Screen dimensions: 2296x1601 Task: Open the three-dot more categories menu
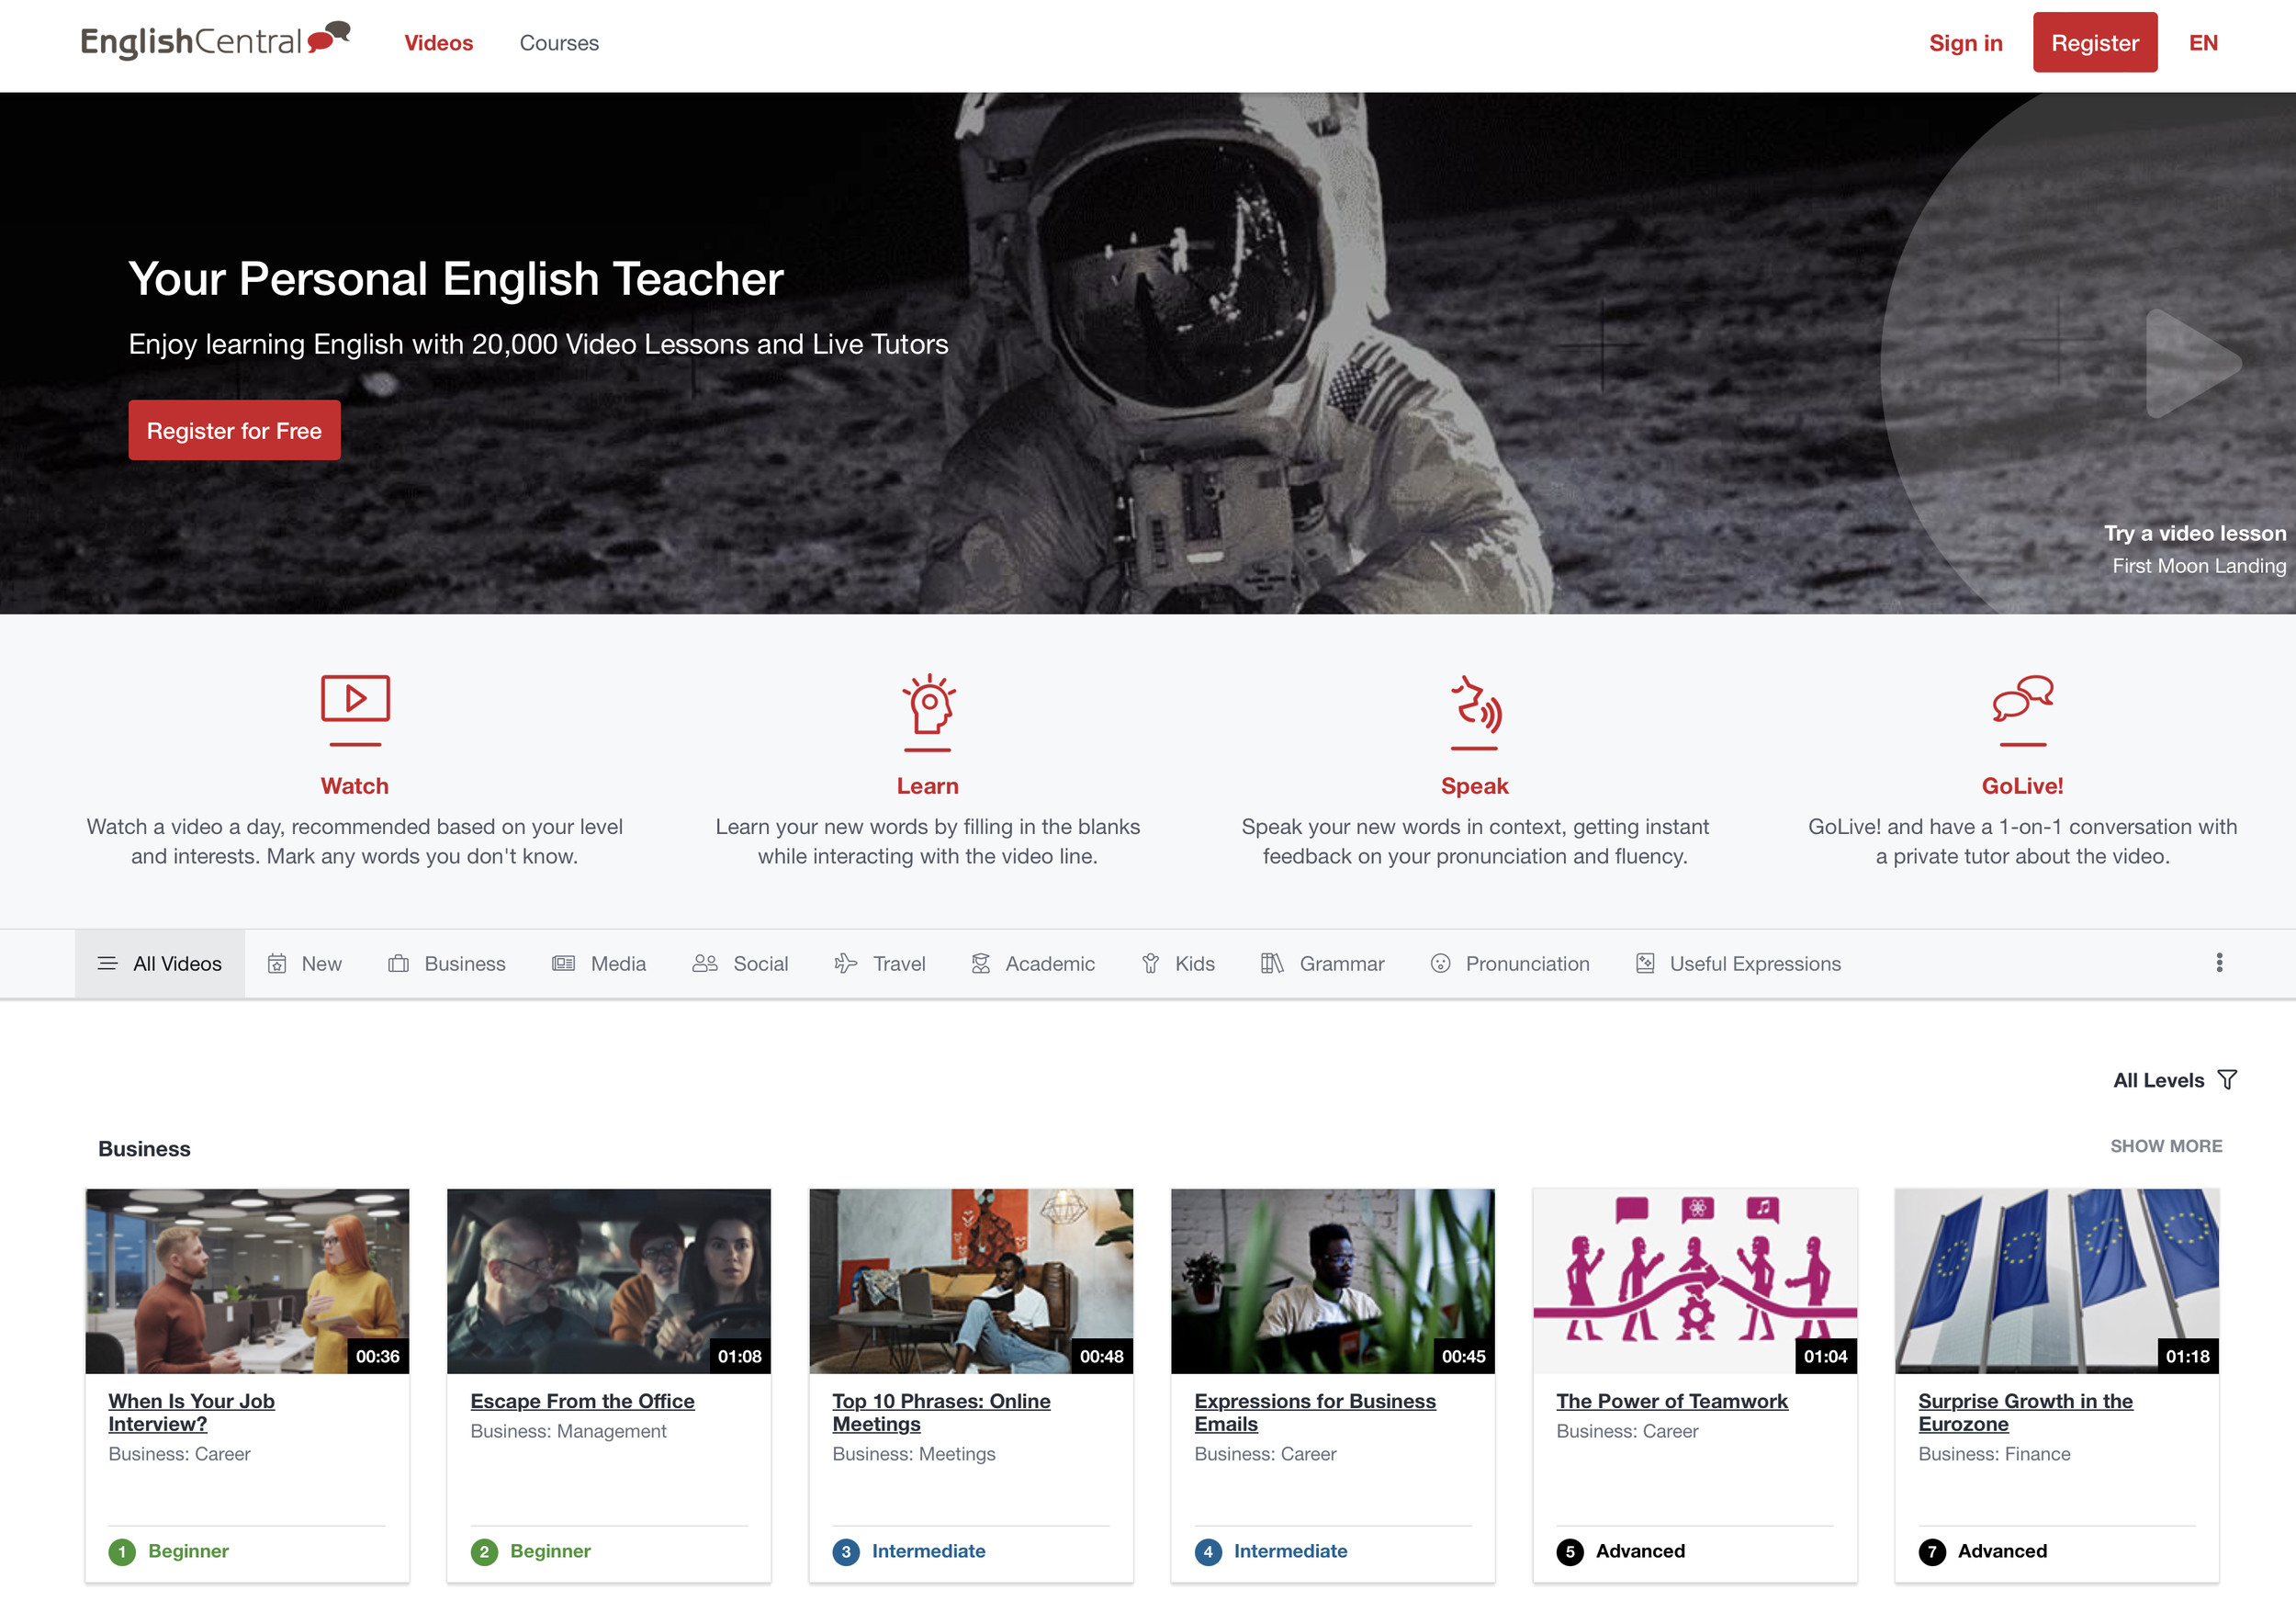point(2218,963)
